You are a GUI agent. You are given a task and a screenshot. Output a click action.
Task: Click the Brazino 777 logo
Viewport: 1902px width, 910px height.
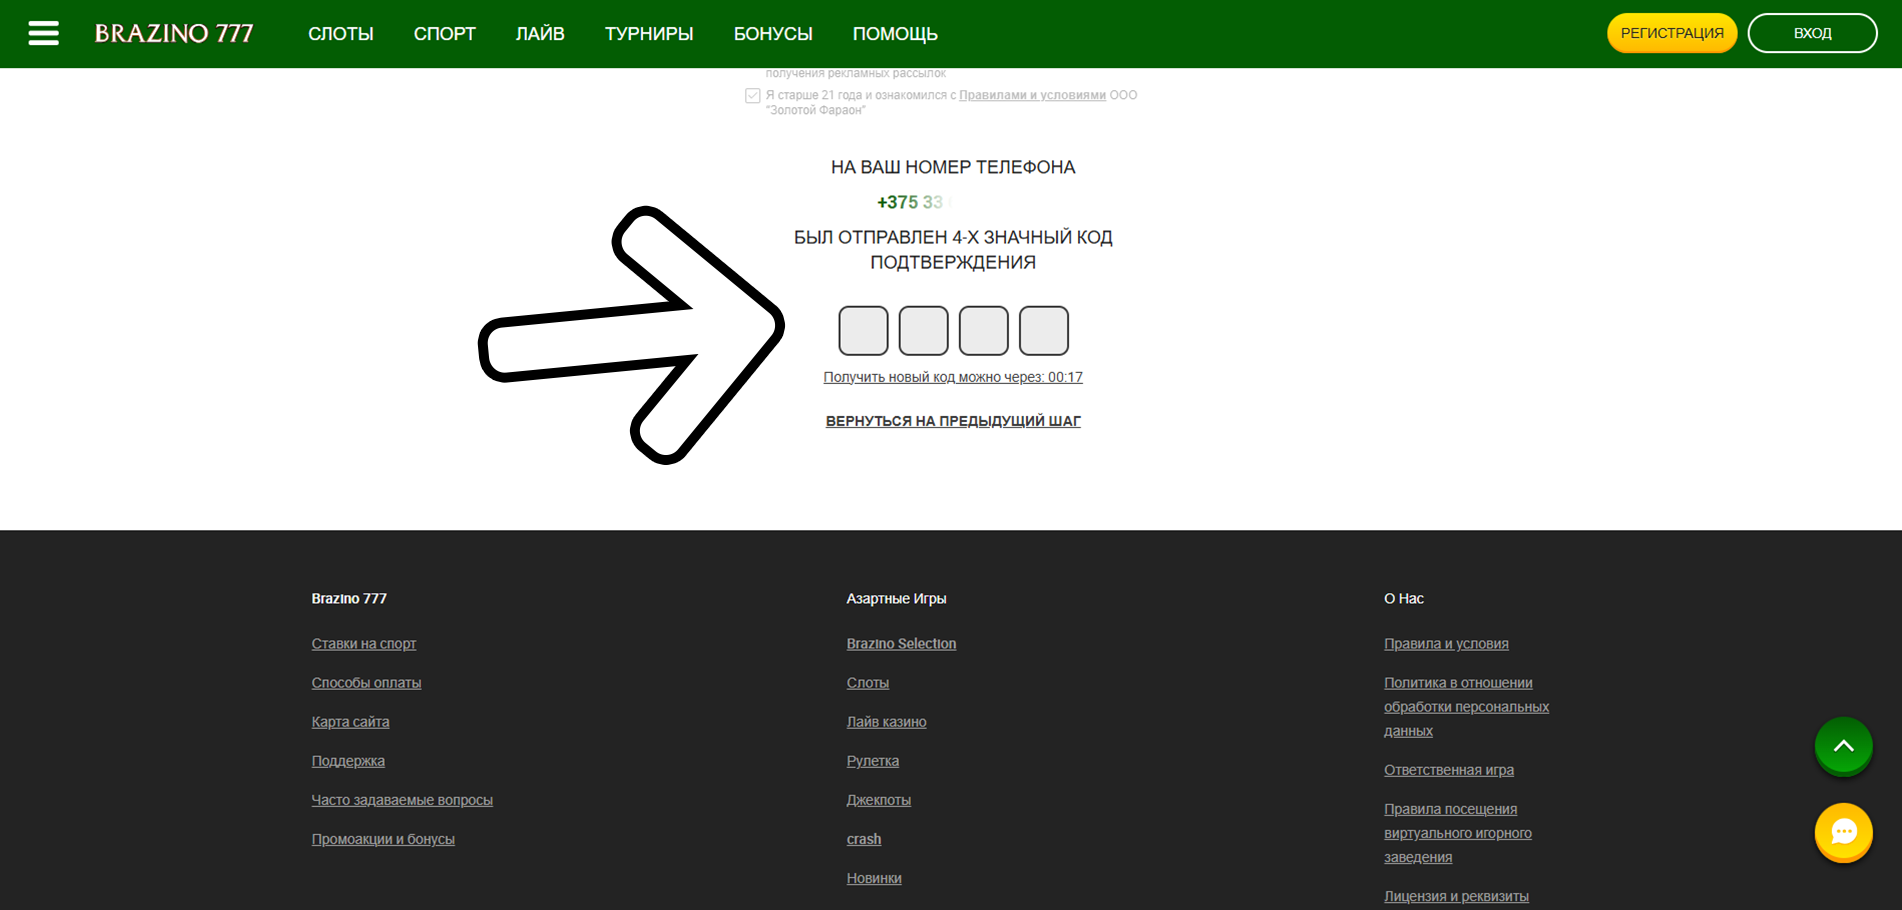tap(174, 33)
